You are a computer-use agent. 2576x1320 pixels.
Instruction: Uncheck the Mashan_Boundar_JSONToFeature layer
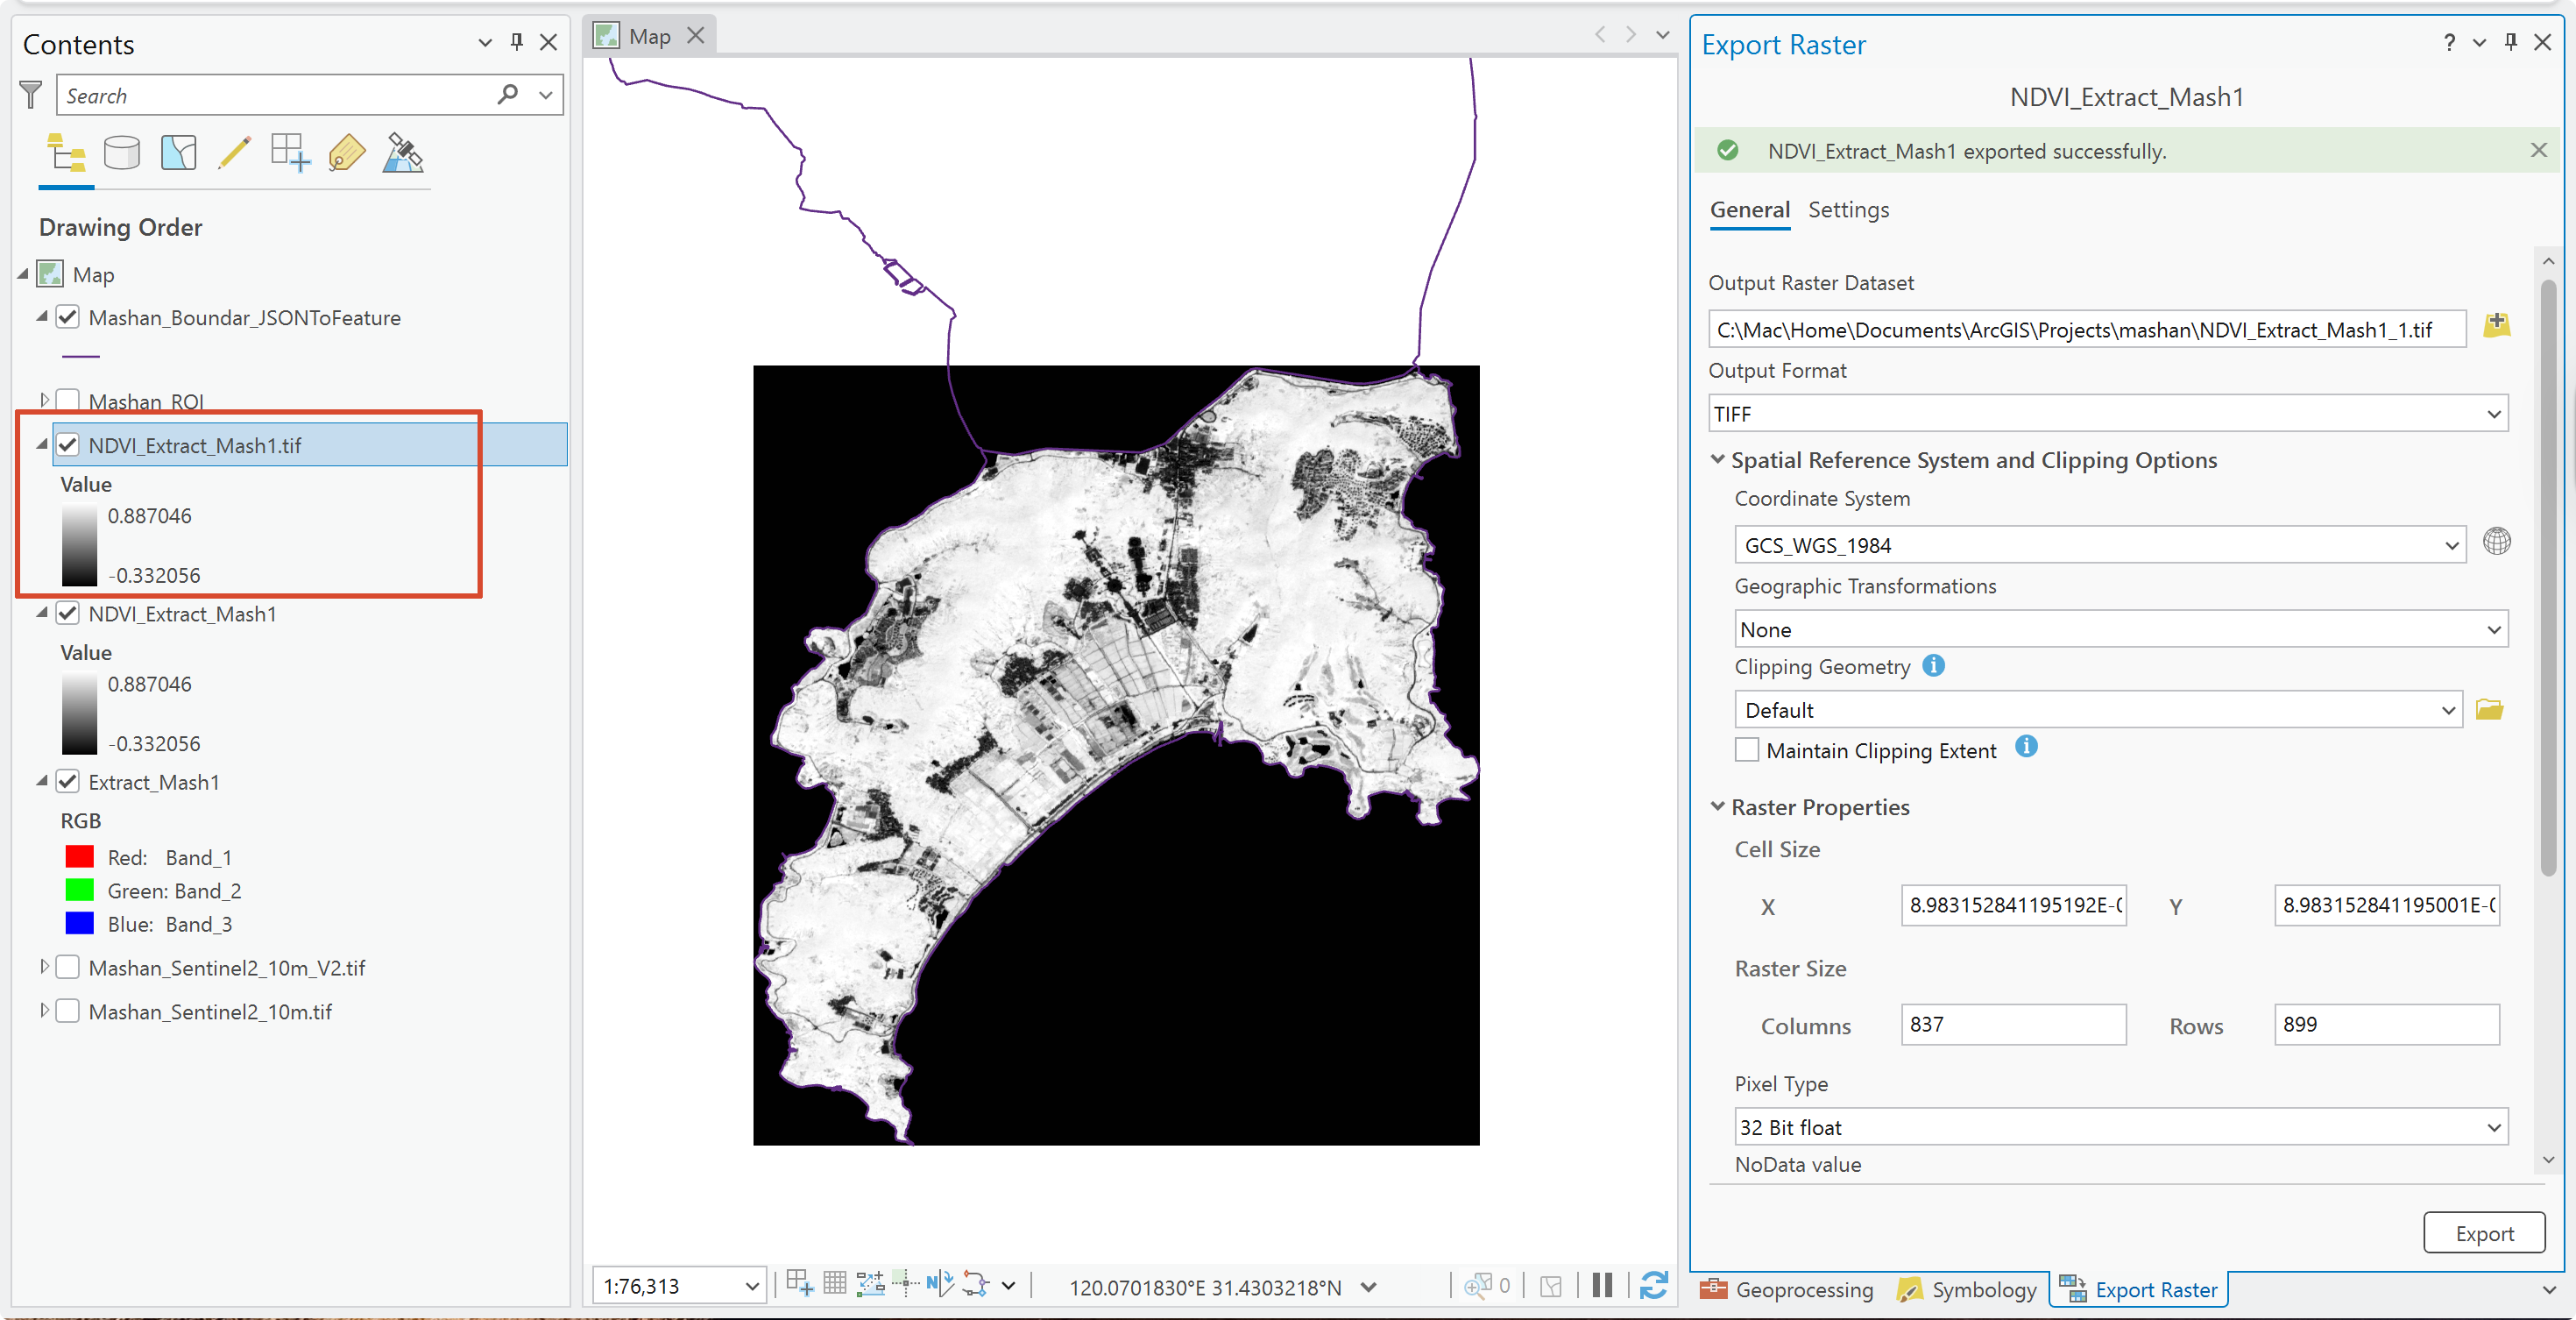click(67, 317)
